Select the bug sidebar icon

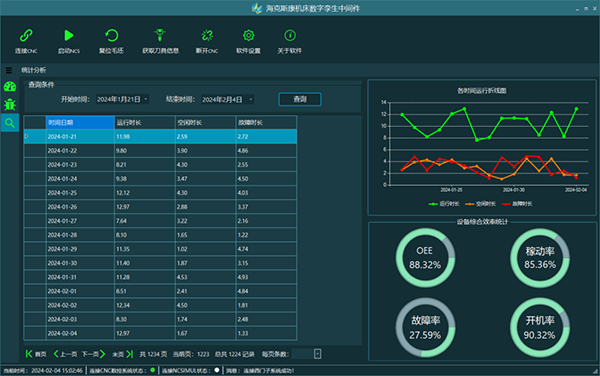(x=10, y=104)
